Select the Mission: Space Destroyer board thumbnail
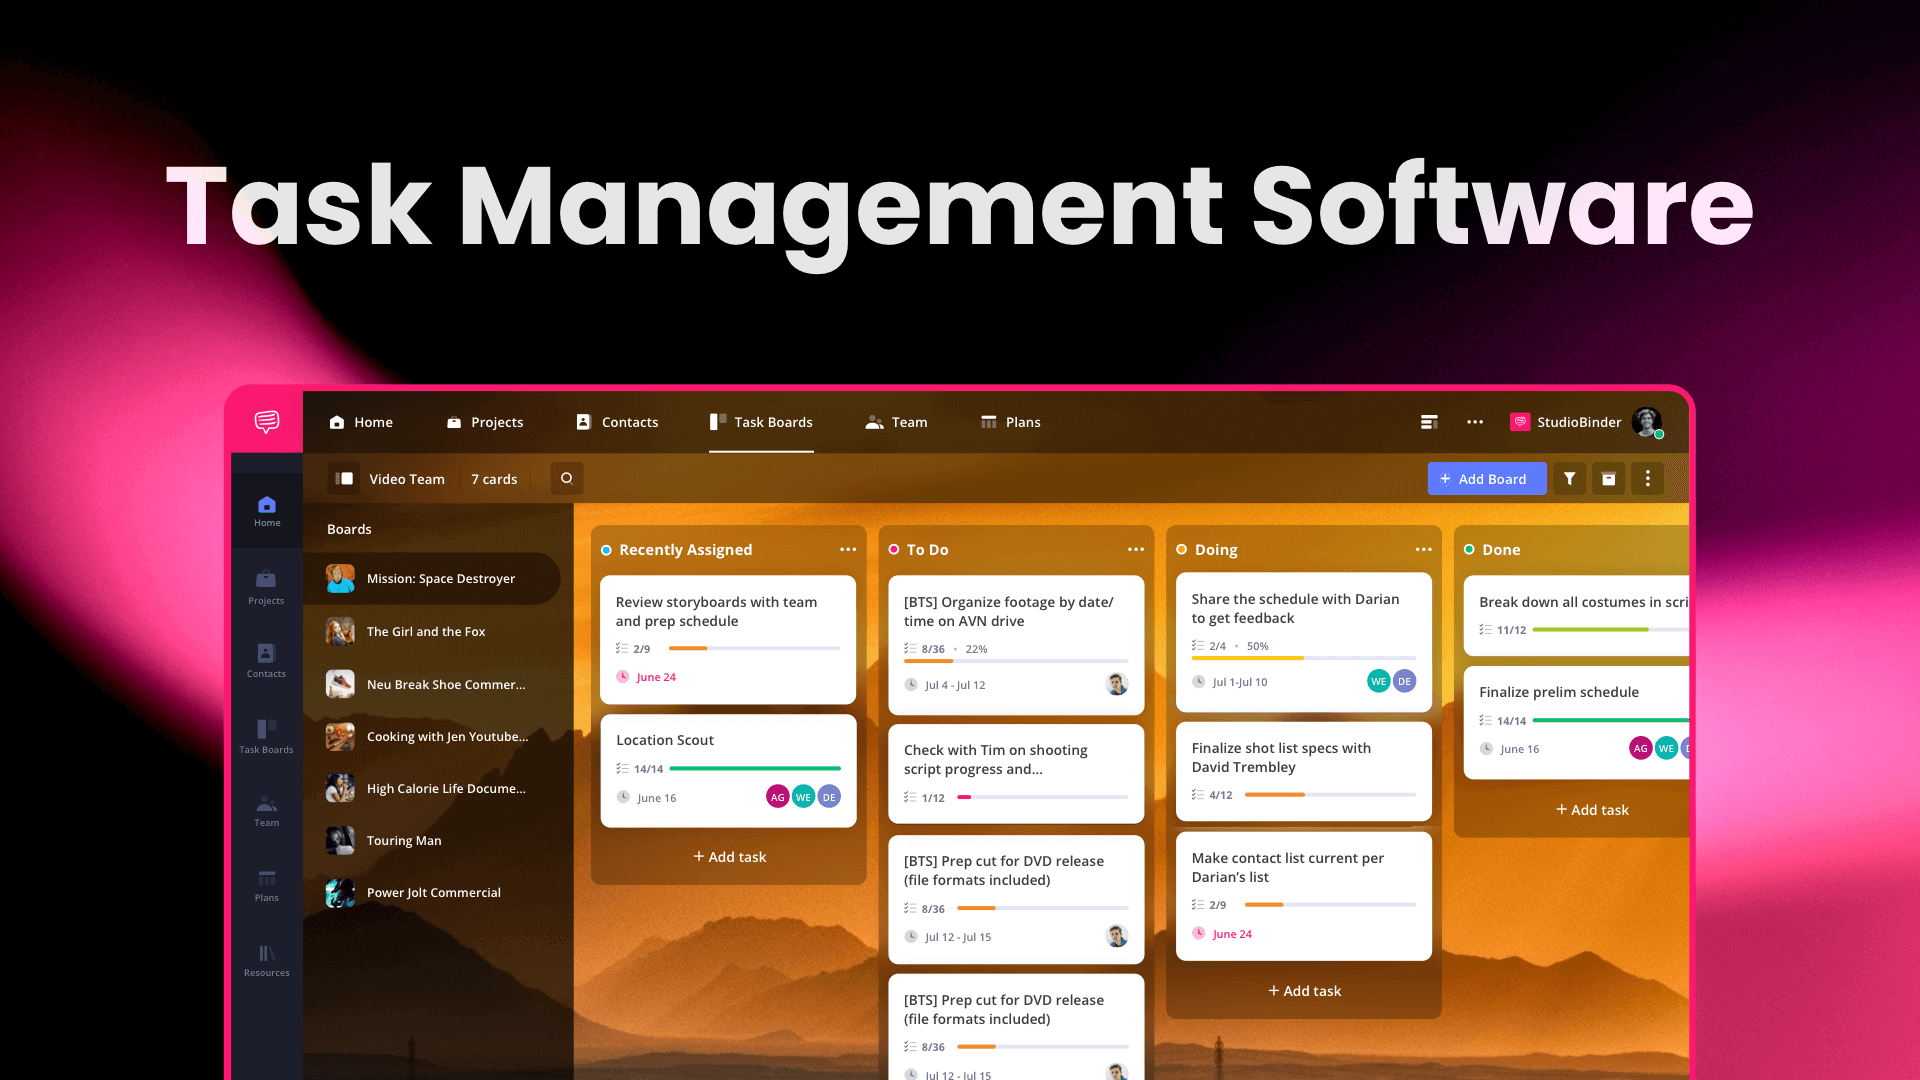Viewport: 1920px width, 1080px height. click(340, 578)
